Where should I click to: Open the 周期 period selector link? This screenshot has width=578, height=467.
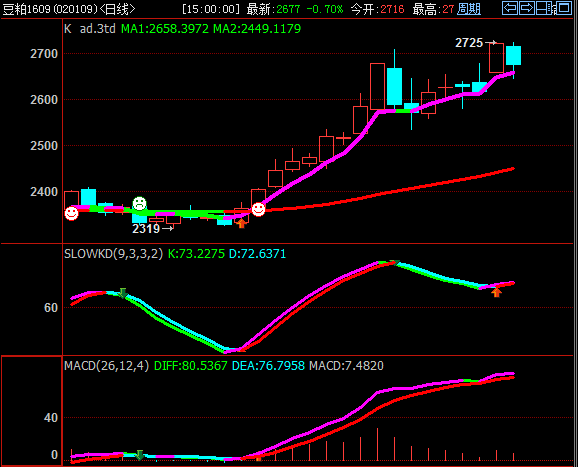tap(469, 9)
